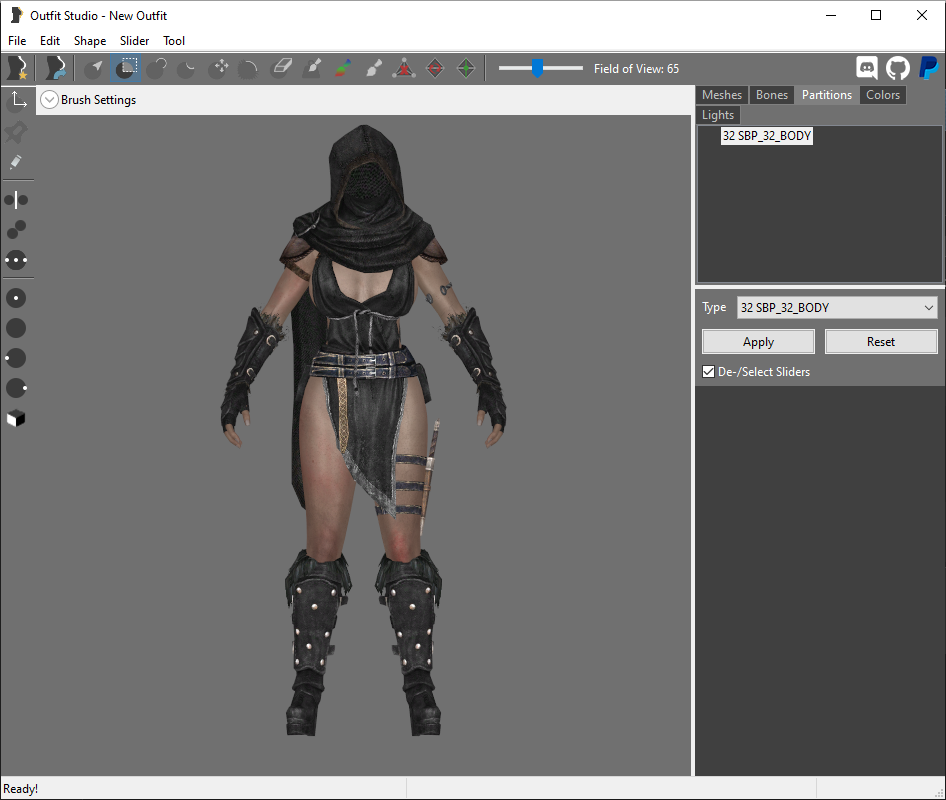Select the Weight Paint brush
The height and width of the screenshot is (800, 946).
[x=313, y=68]
